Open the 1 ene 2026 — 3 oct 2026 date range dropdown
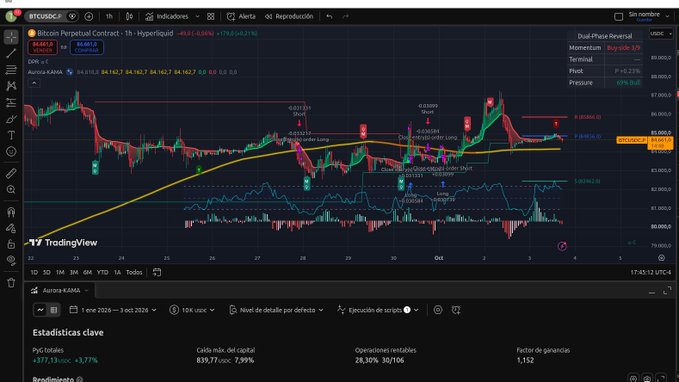The height and width of the screenshot is (382, 679). (113, 310)
